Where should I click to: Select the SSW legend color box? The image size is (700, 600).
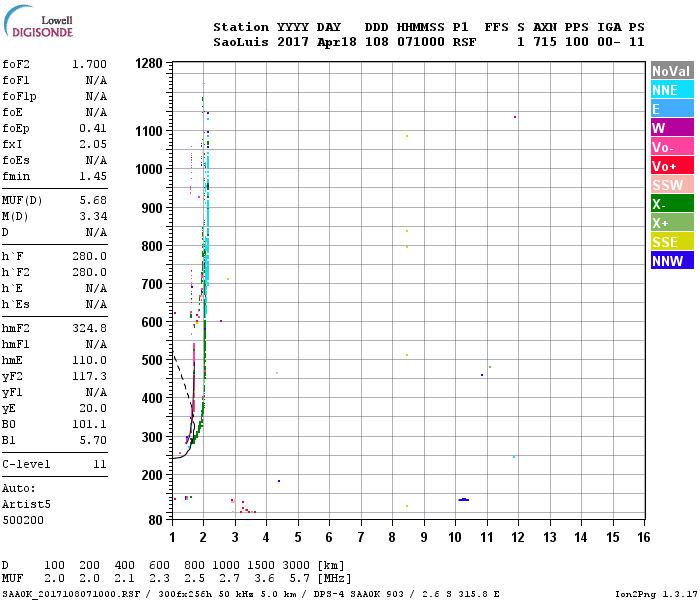pyautogui.click(x=671, y=185)
